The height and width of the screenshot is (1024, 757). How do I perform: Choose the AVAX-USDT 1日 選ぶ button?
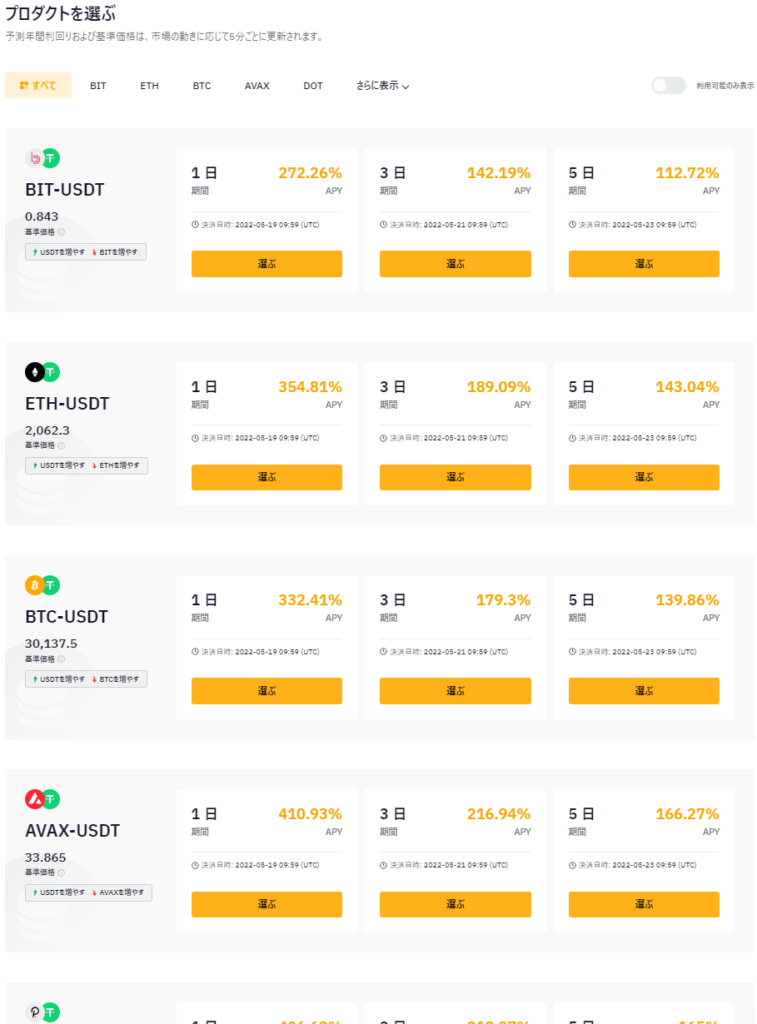(266, 904)
